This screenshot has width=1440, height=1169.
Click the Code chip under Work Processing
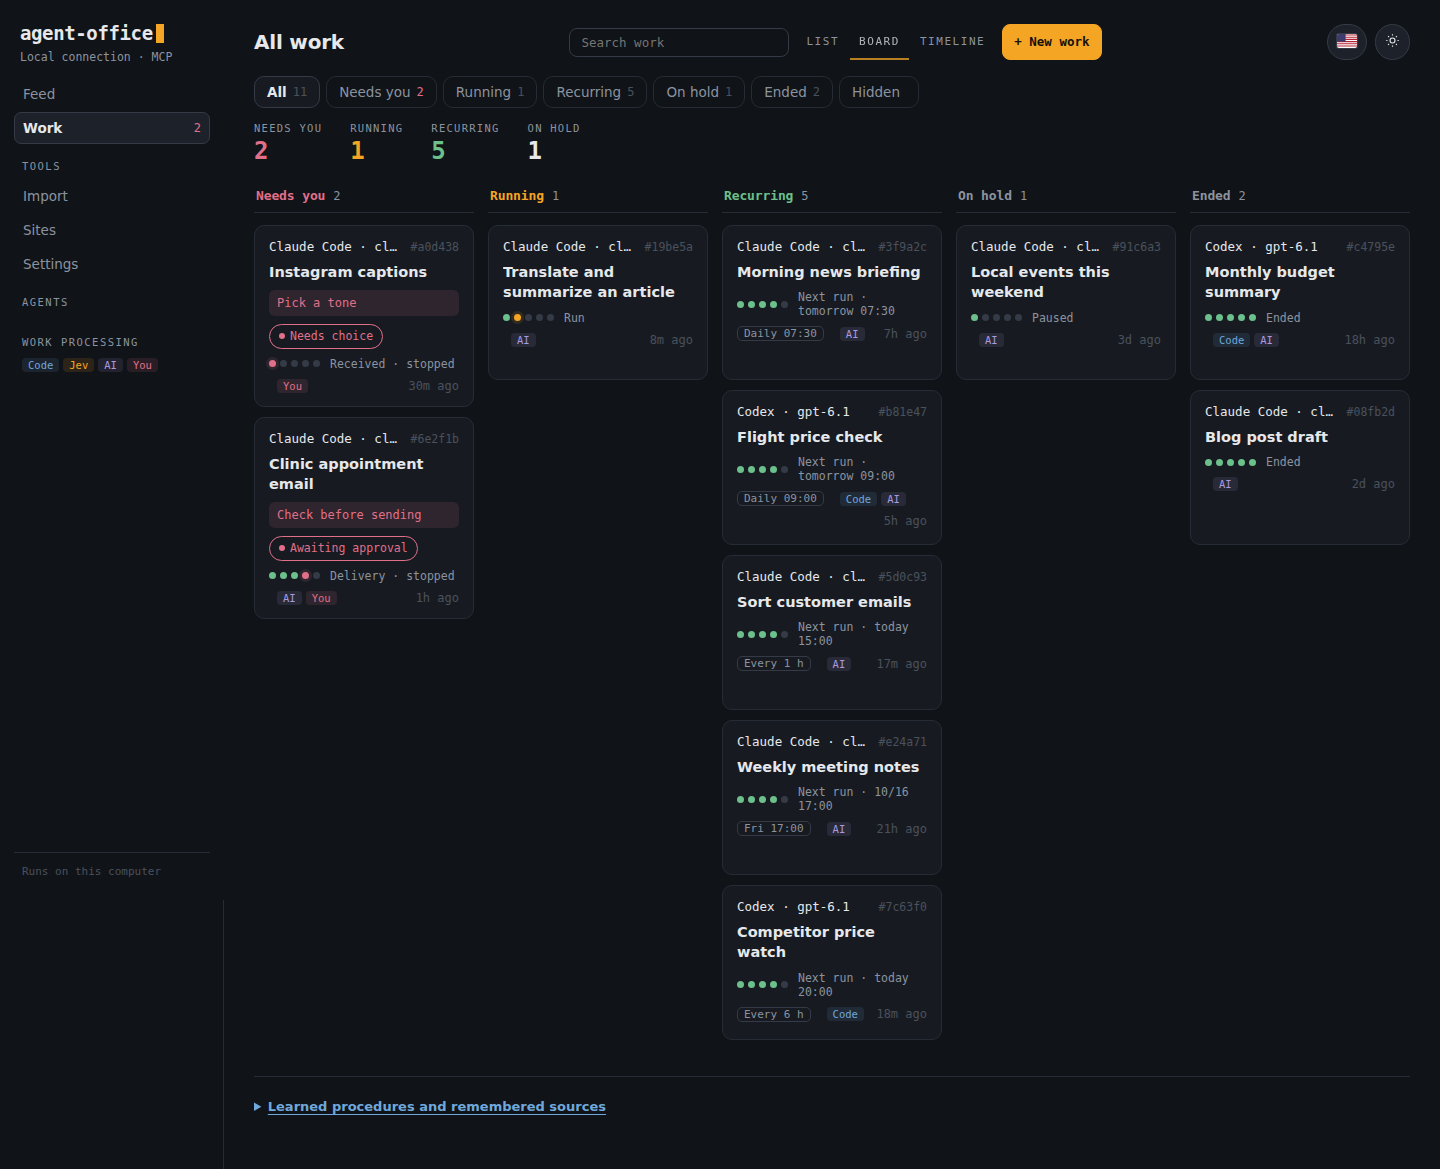coord(41,365)
